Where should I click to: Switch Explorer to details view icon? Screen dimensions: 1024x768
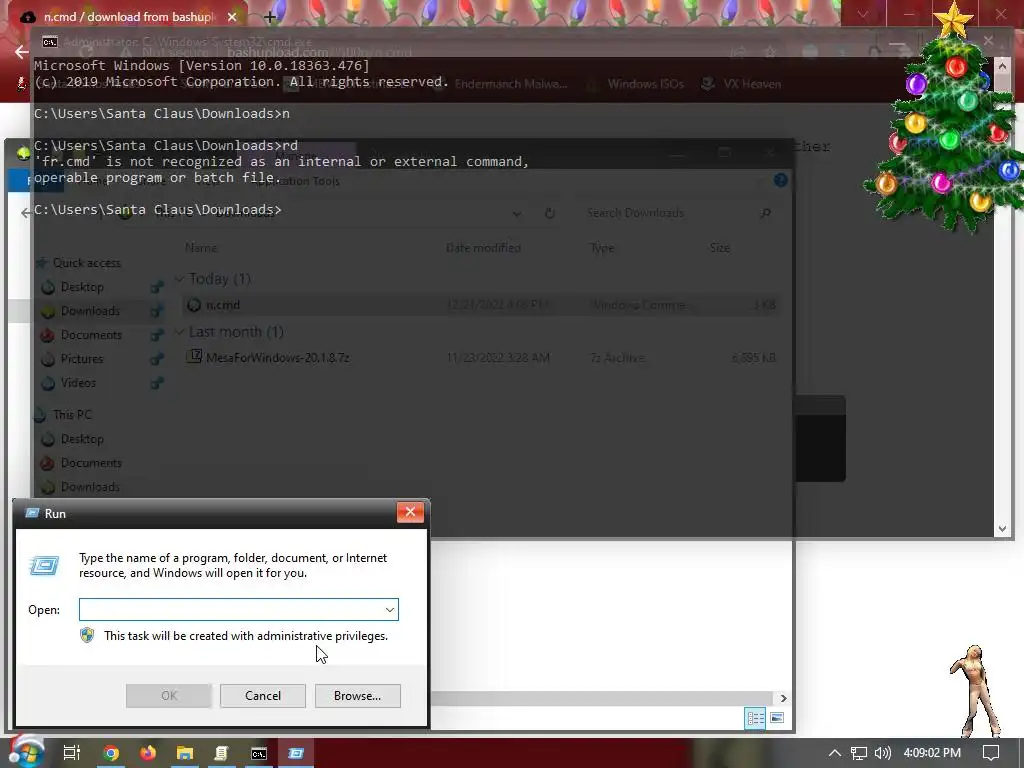[x=755, y=718]
